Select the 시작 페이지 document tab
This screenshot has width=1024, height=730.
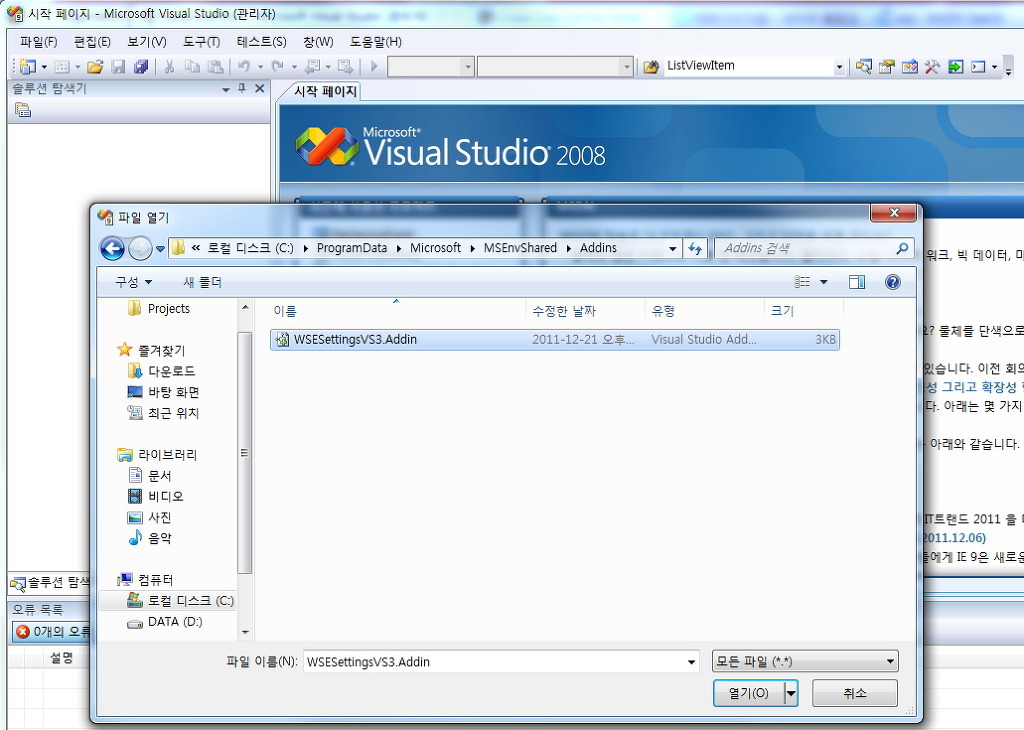[325, 91]
